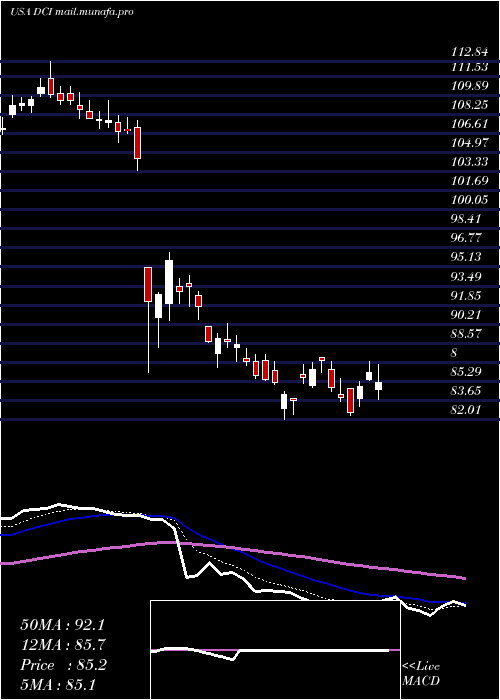
Task: Select the 104.97 price axis label
Action: click(x=470, y=143)
